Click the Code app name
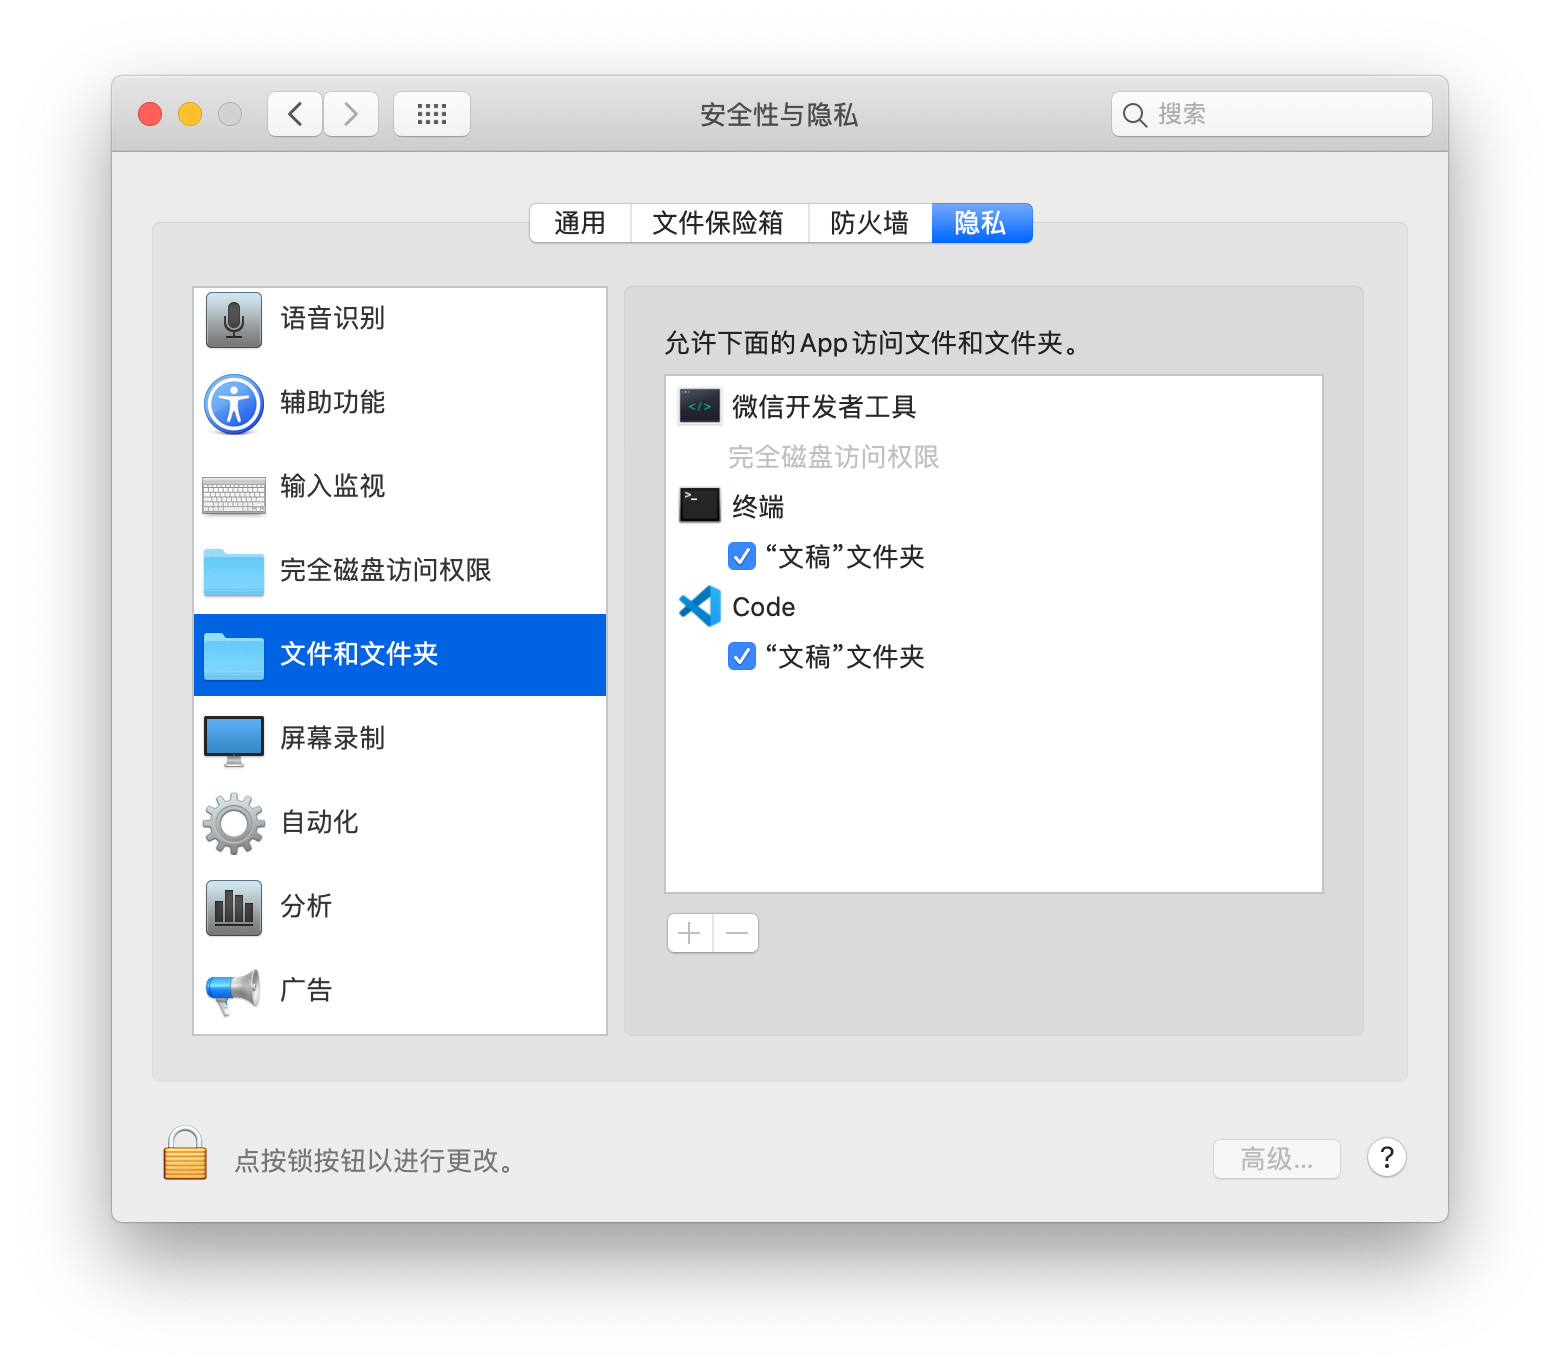 coord(764,607)
